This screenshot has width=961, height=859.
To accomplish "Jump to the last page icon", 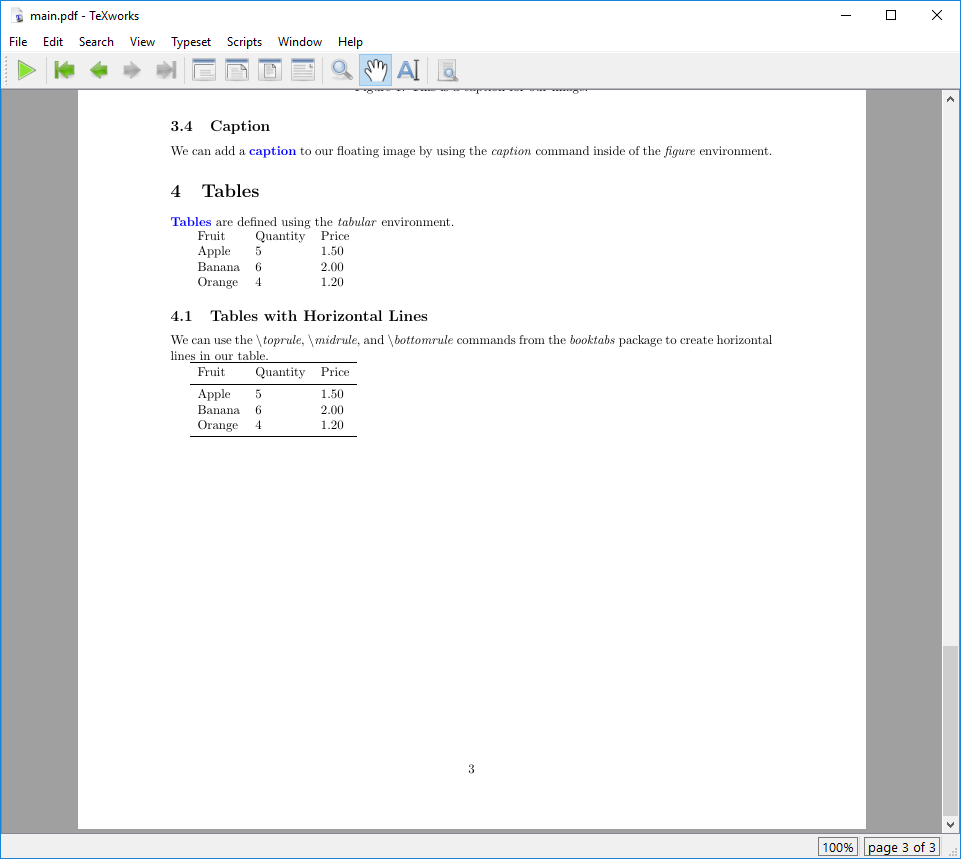I will point(166,70).
